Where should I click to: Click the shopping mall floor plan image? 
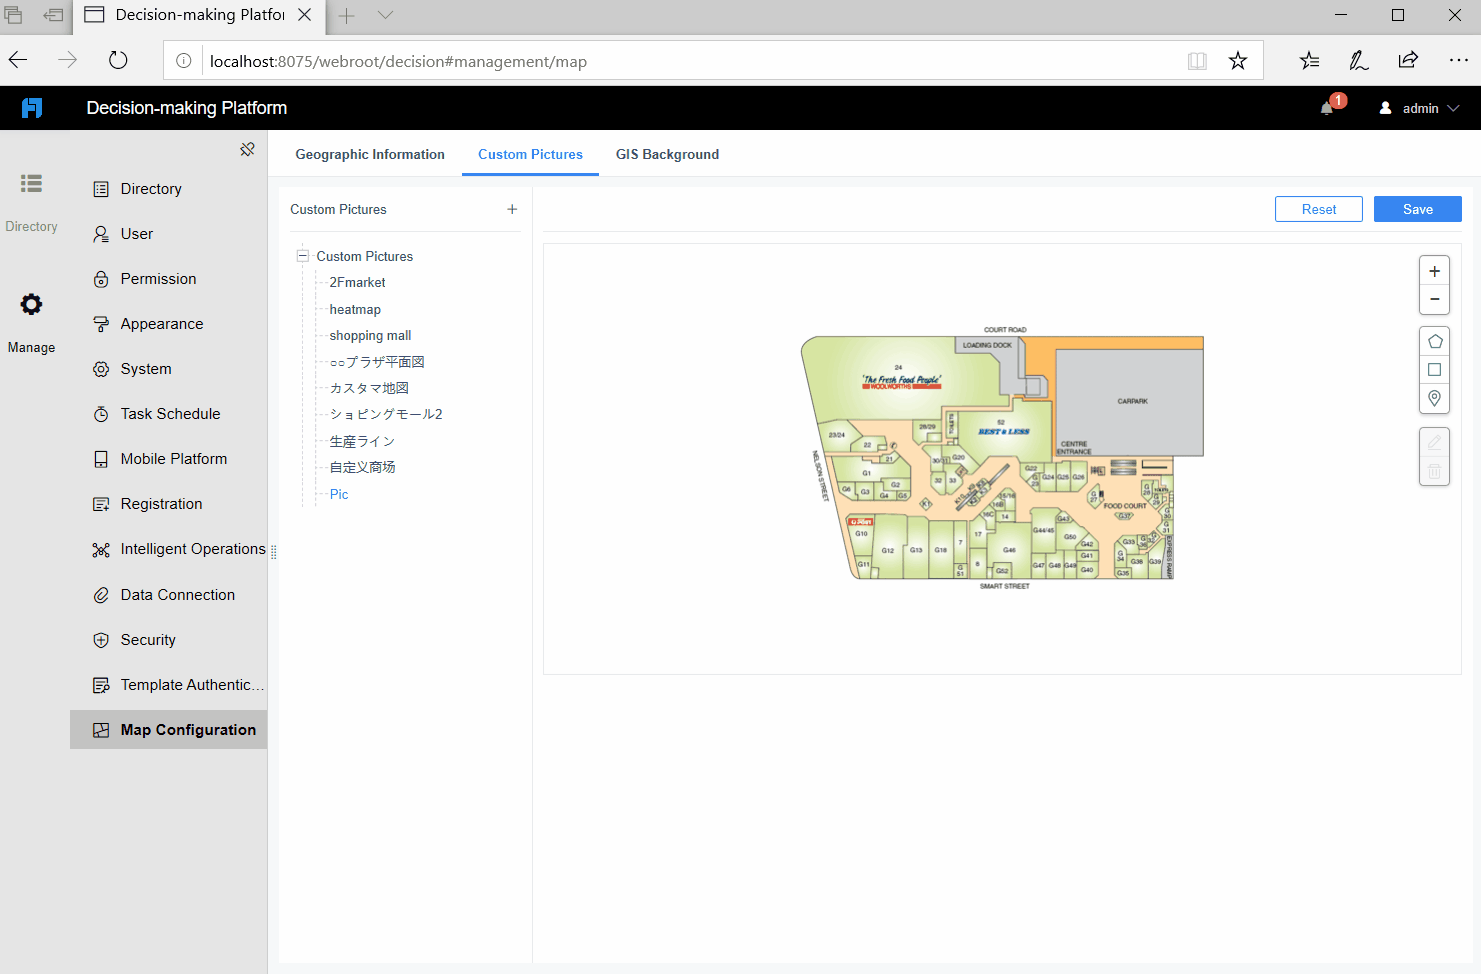click(x=1002, y=458)
